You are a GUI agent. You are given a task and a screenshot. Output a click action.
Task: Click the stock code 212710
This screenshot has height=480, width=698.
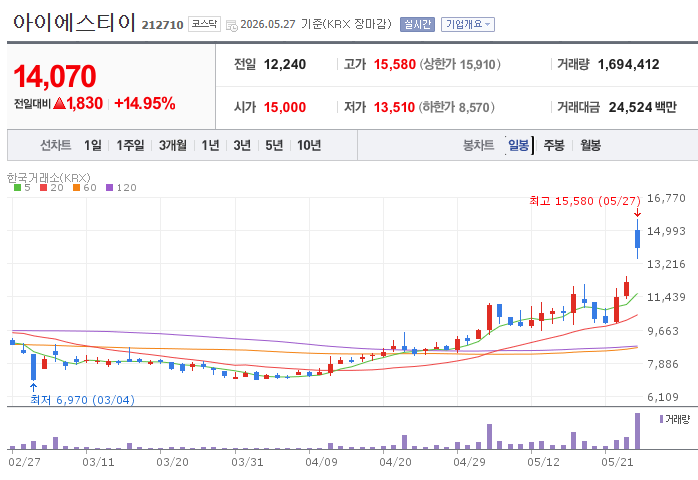coord(162,25)
